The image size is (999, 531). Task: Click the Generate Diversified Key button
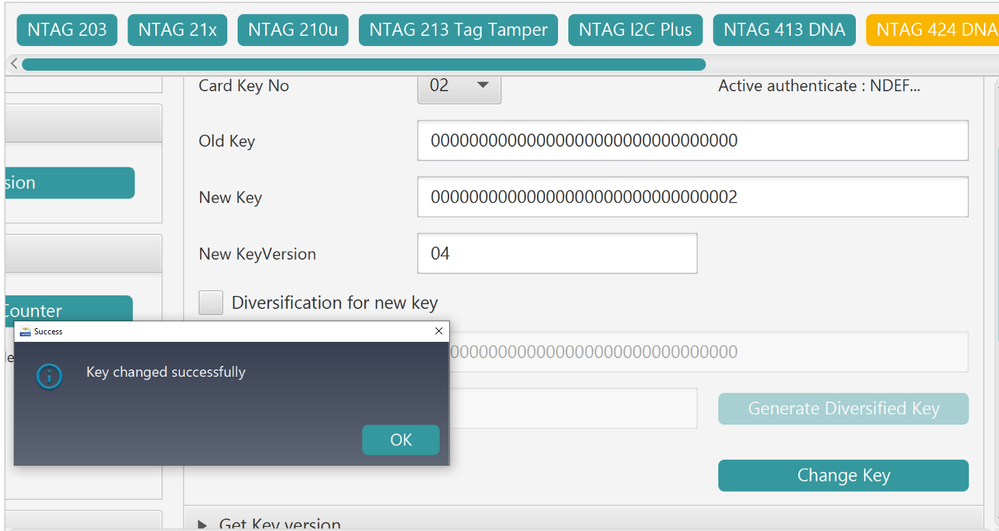pyautogui.click(x=843, y=409)
